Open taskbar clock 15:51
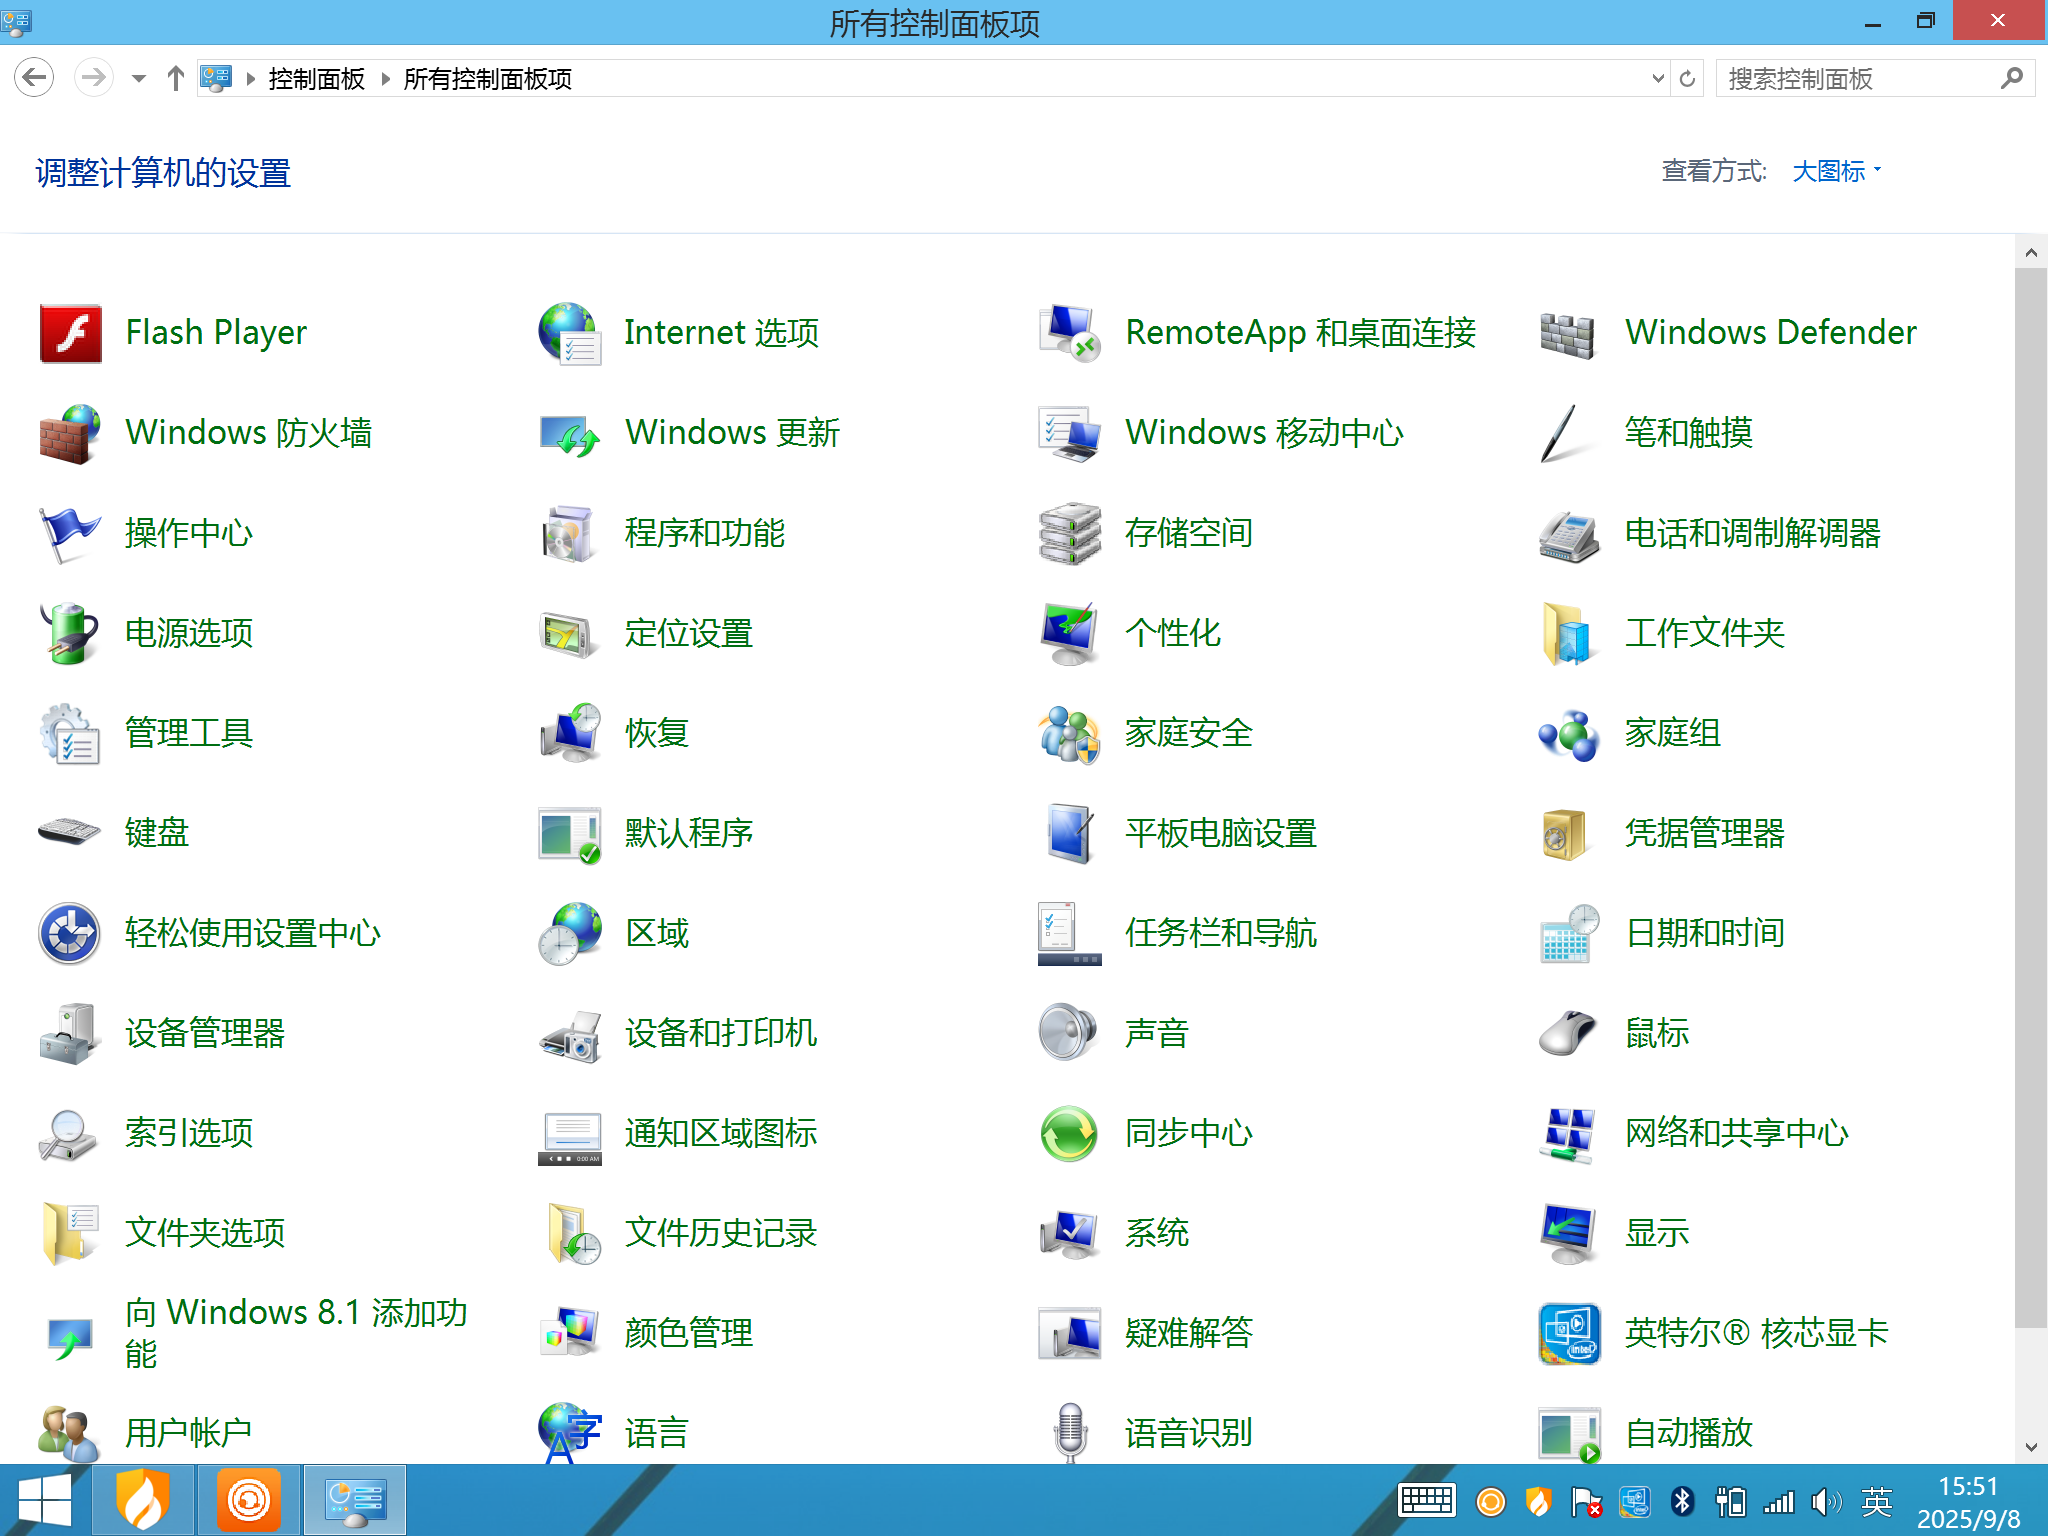The image size is (2048, 1536). [1968, 1502]
